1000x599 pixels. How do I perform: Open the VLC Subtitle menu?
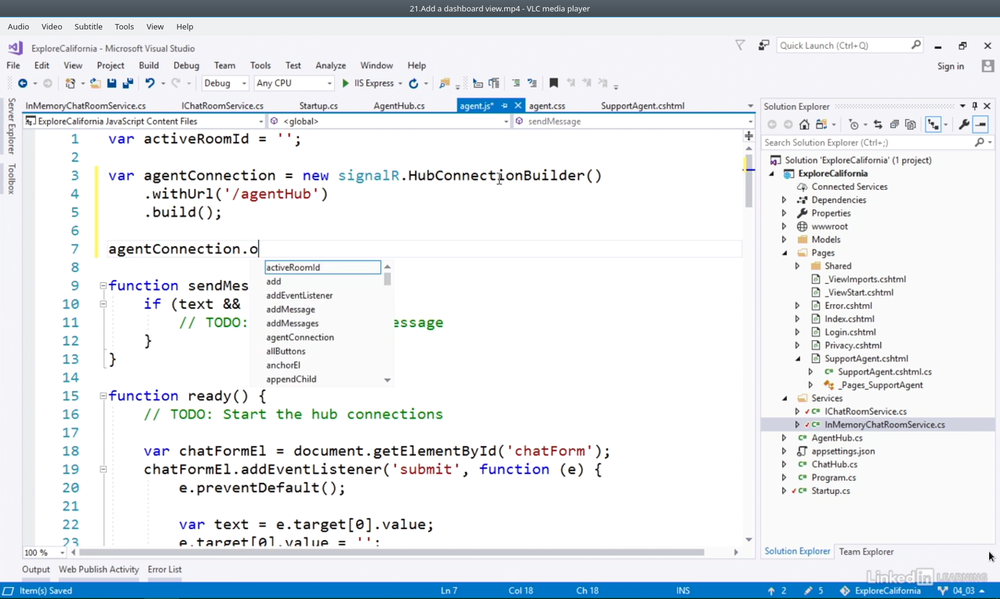pyautogui.click(x=88, y=27)
